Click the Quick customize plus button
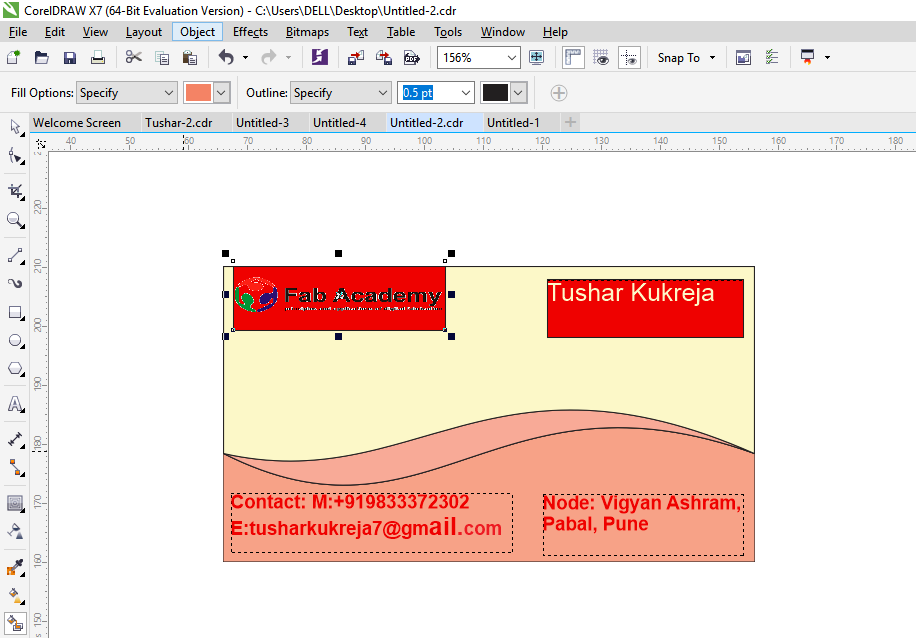 coord(558,93)
